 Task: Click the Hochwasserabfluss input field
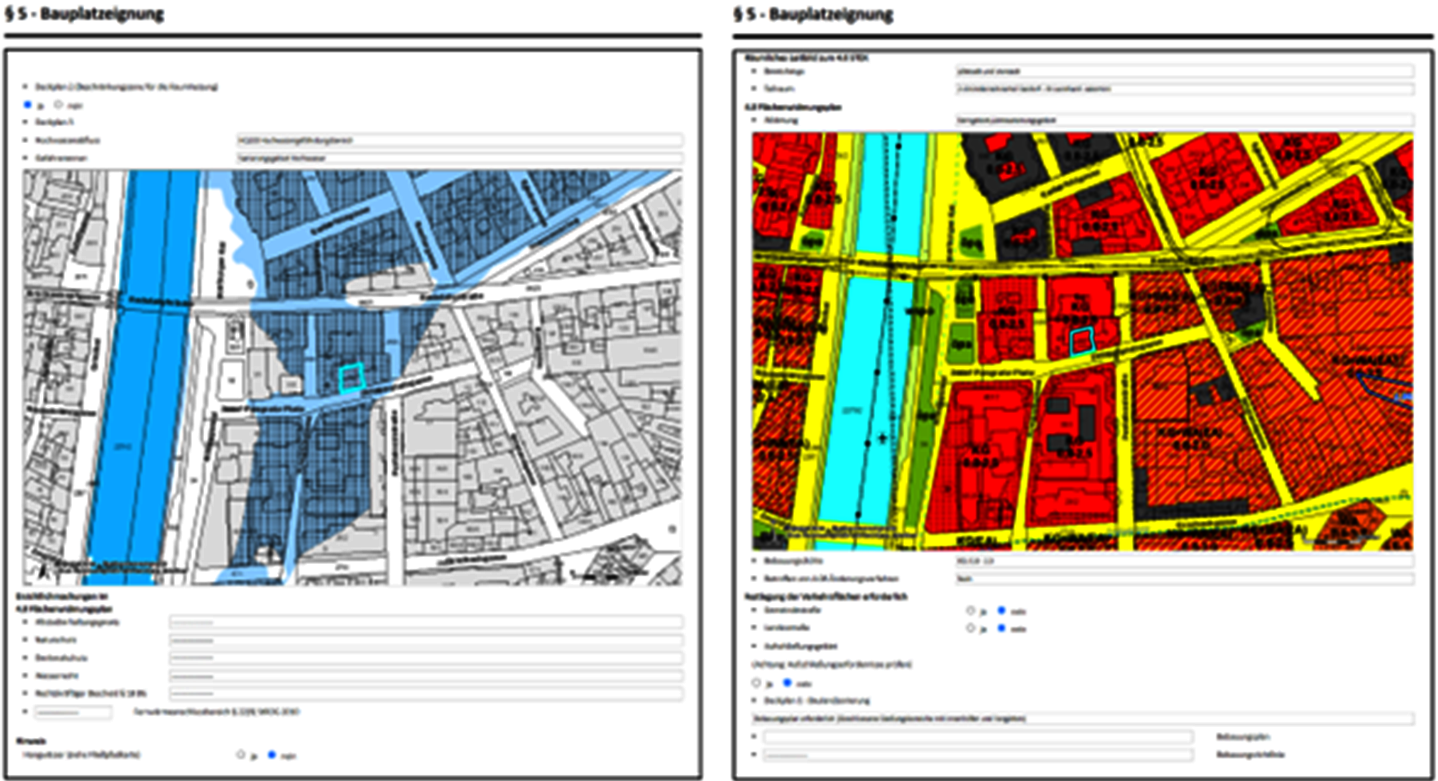click(458, 141)
